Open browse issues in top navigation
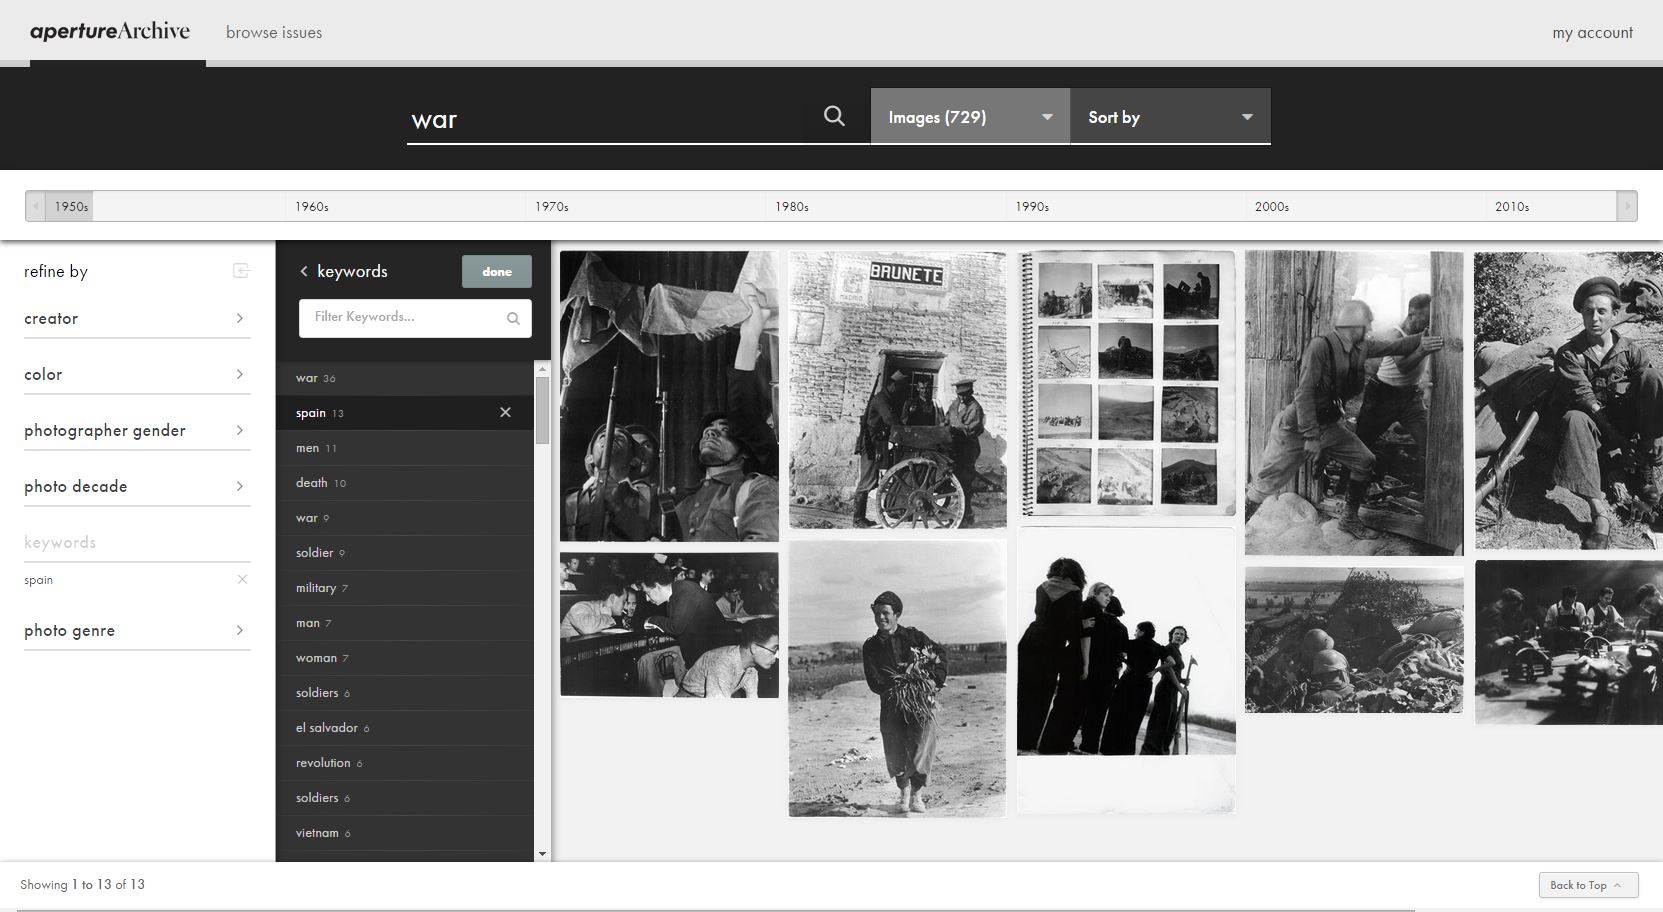Viewport: 1663px width, 912px height. click(x=274, y=32)
